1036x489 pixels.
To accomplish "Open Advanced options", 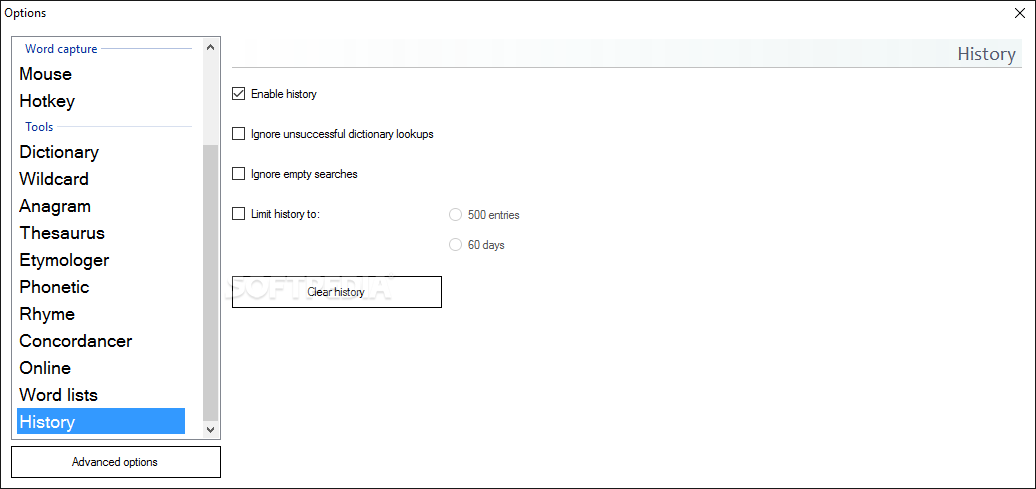I will 116,462.
